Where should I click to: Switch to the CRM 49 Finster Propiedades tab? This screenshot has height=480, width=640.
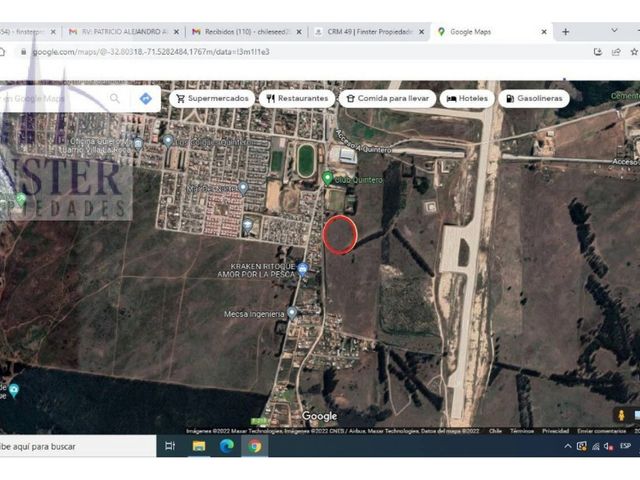point(369,32)
